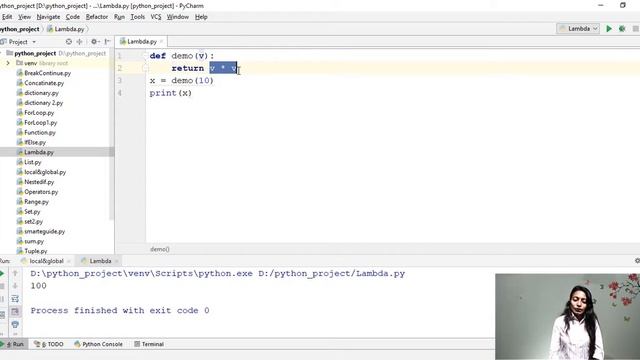Screen dimensions: 640x360
Task: Close the local&global run tab
Action: click(x=69, y=261)
